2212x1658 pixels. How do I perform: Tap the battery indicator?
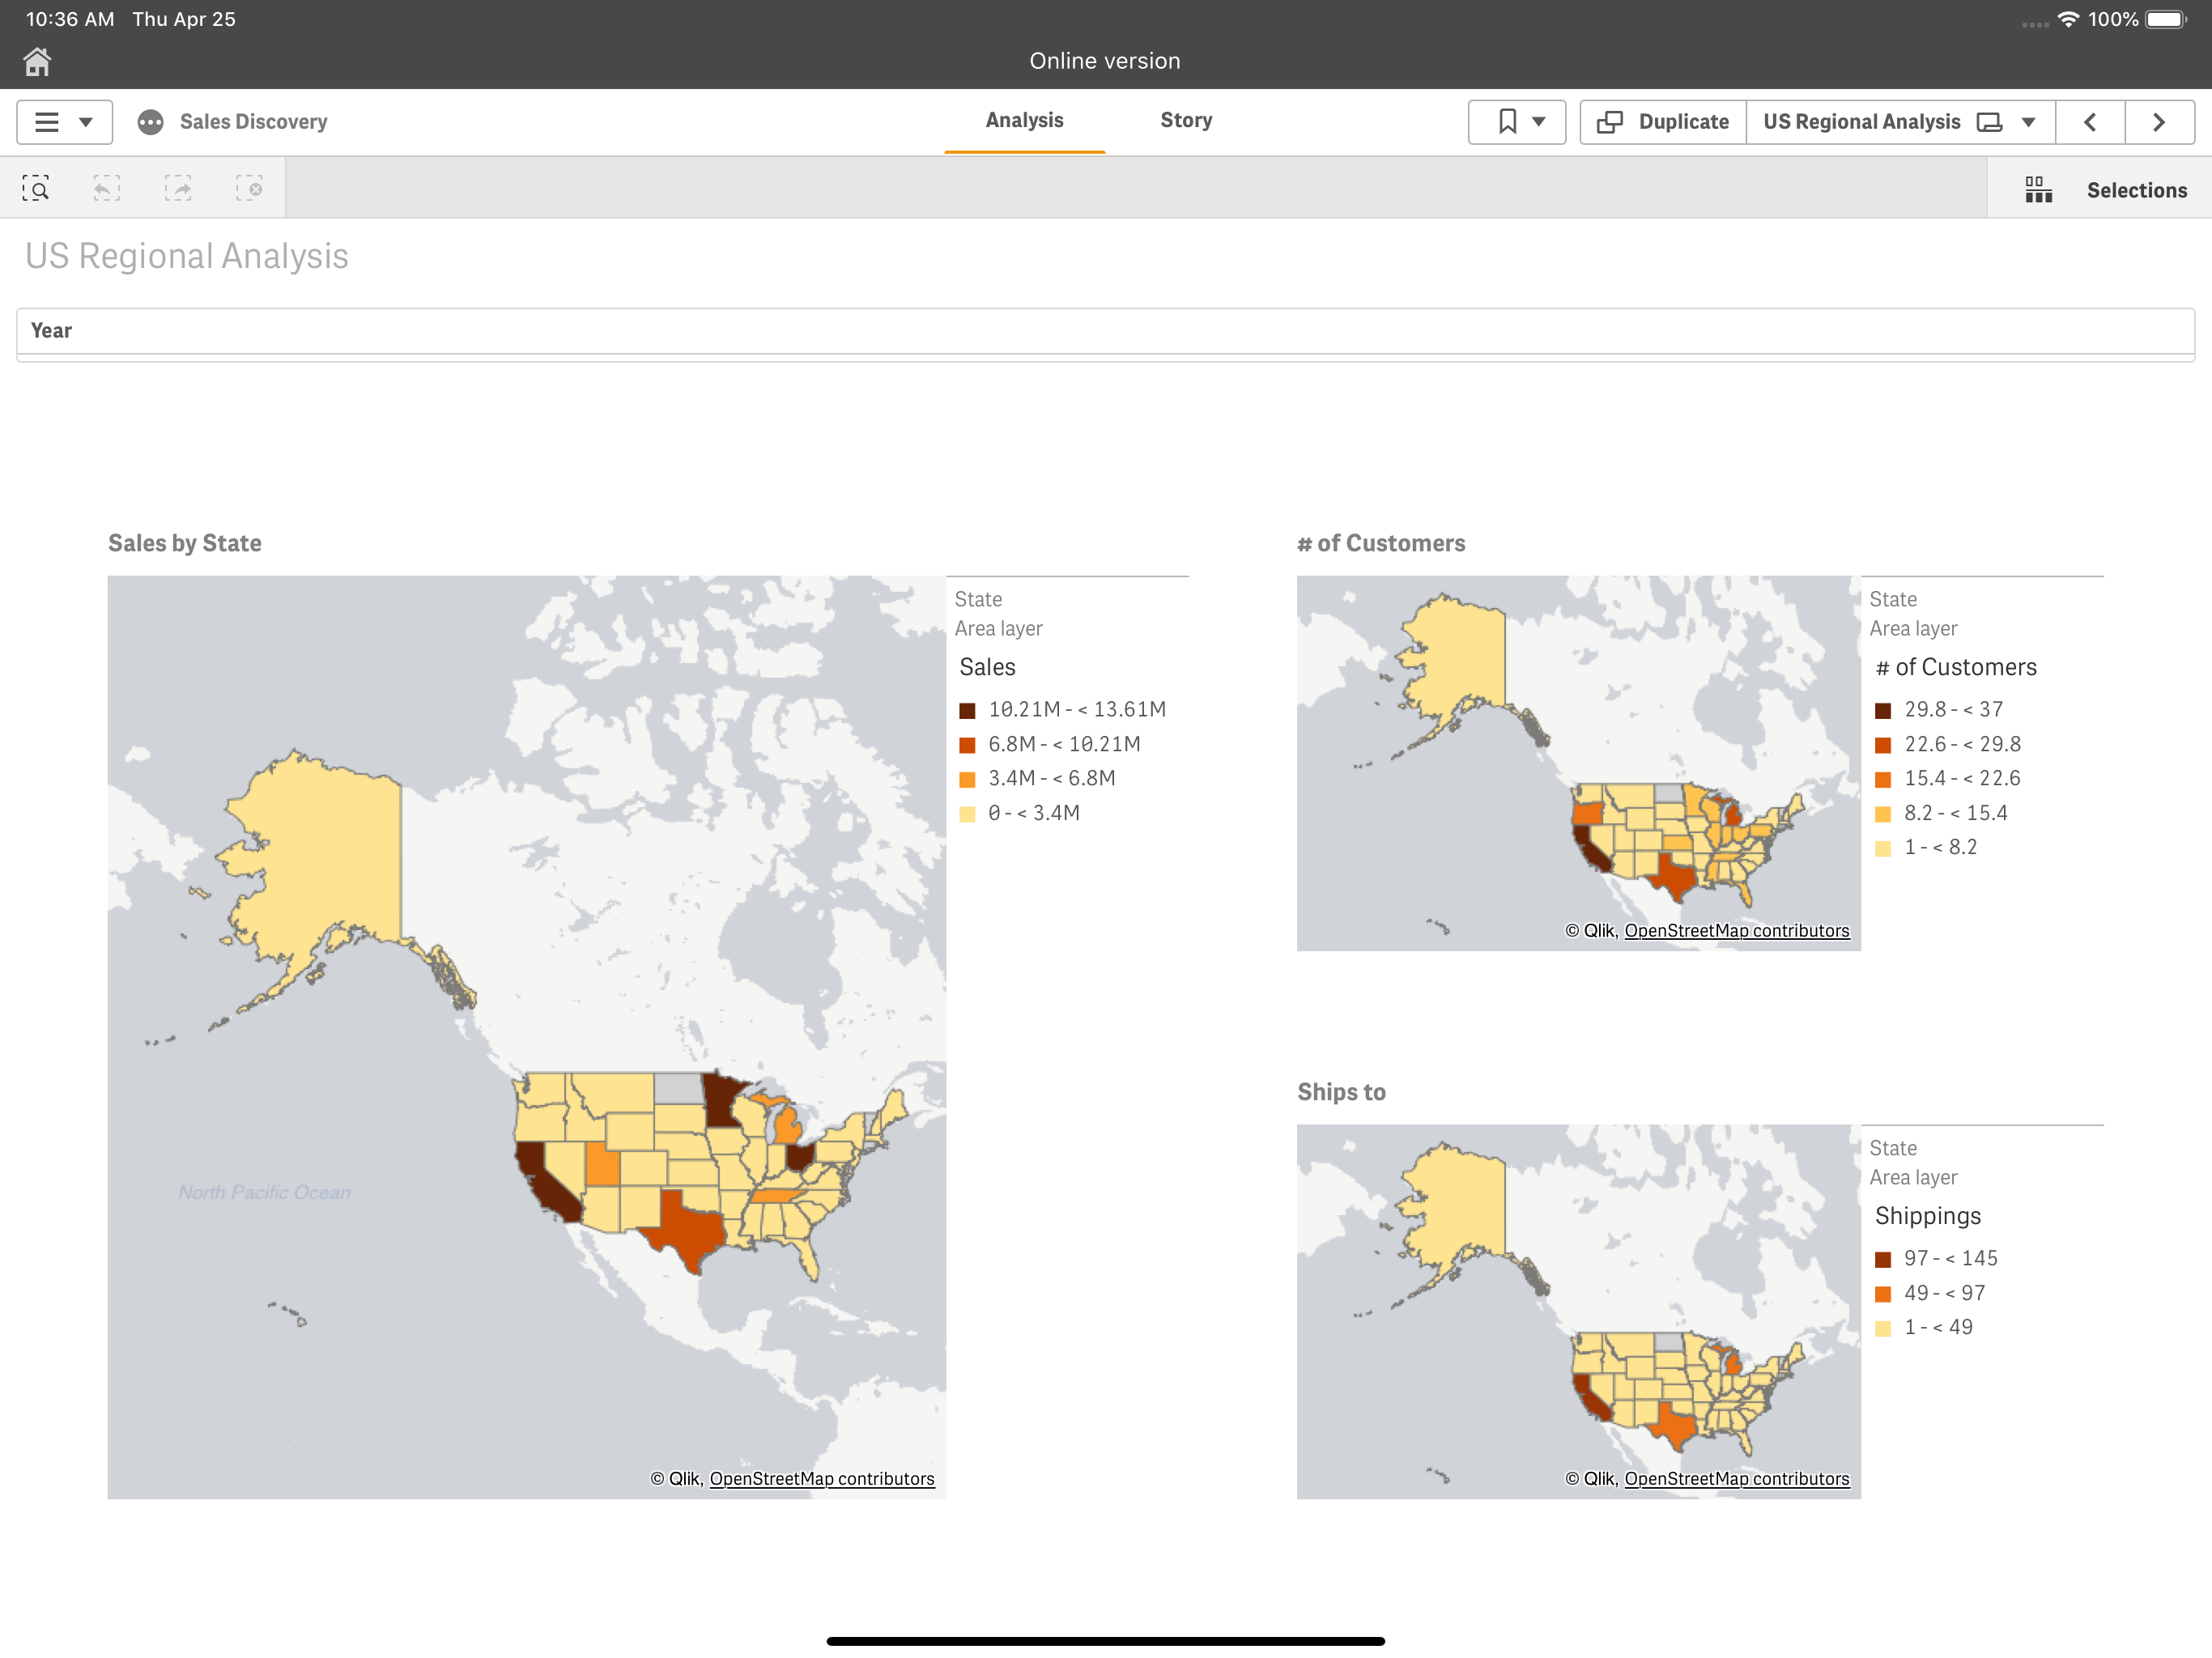[2166, 19]
